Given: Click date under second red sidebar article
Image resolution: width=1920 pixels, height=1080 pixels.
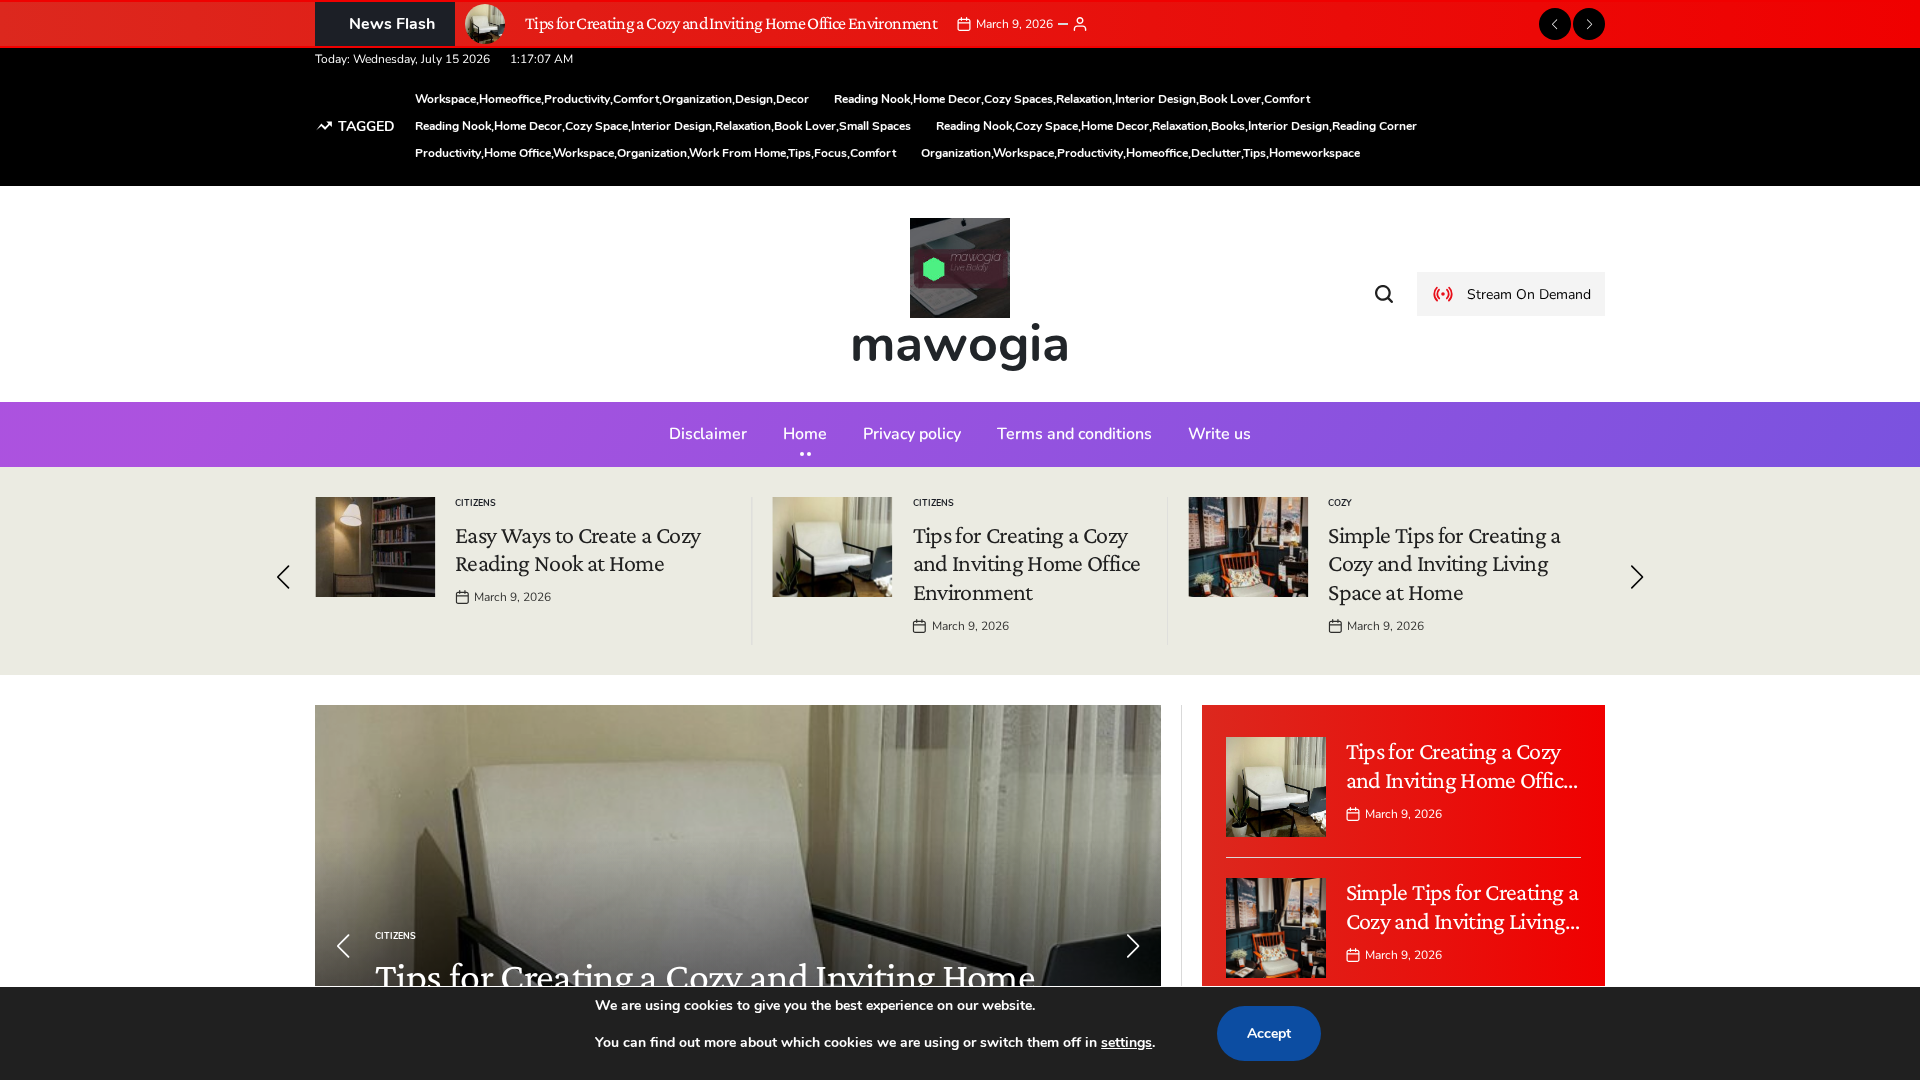Looking at the screenshot, I should coord(1403,955).
